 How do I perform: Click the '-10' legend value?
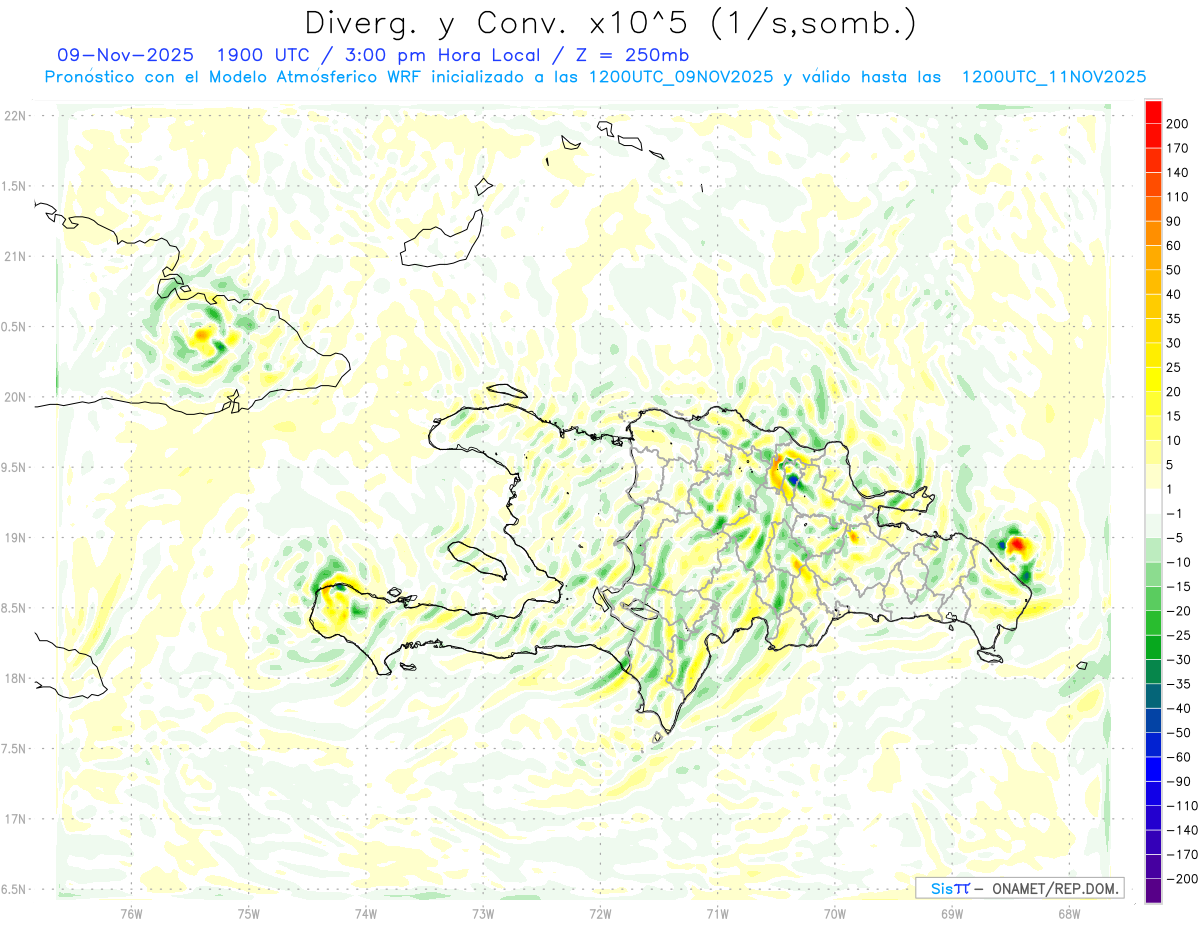(x=1177, y=562)
